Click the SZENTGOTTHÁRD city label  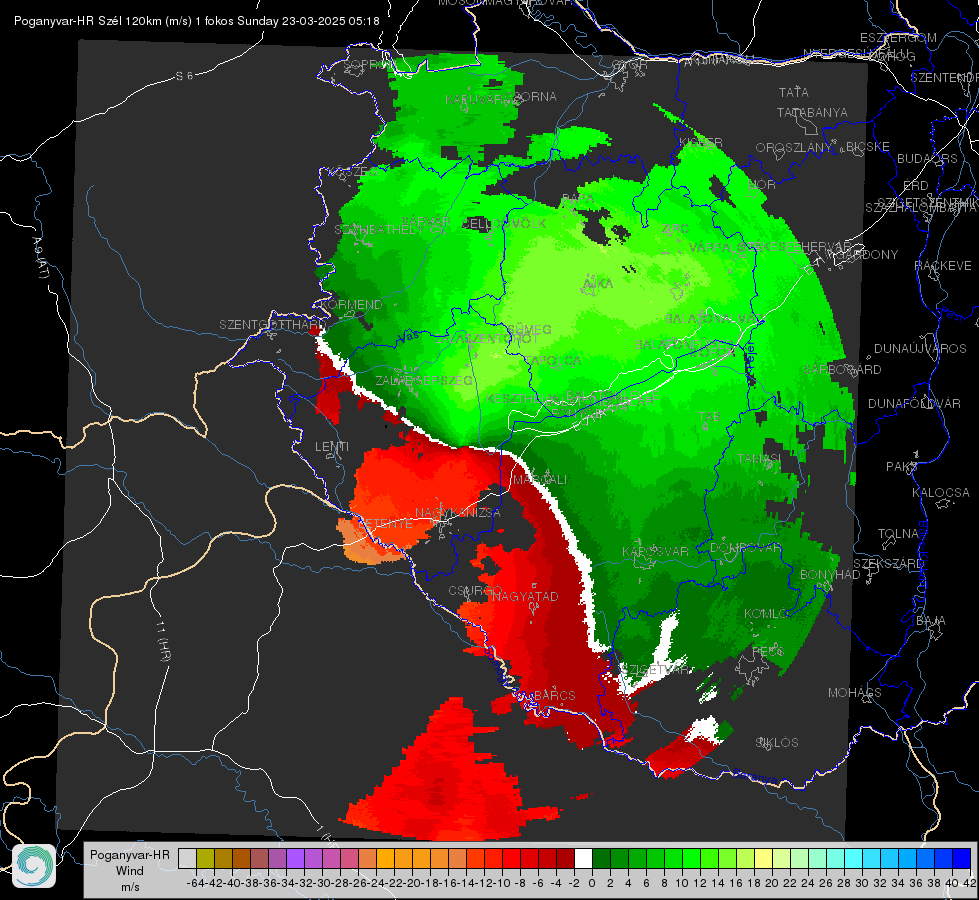click(273, 325)
